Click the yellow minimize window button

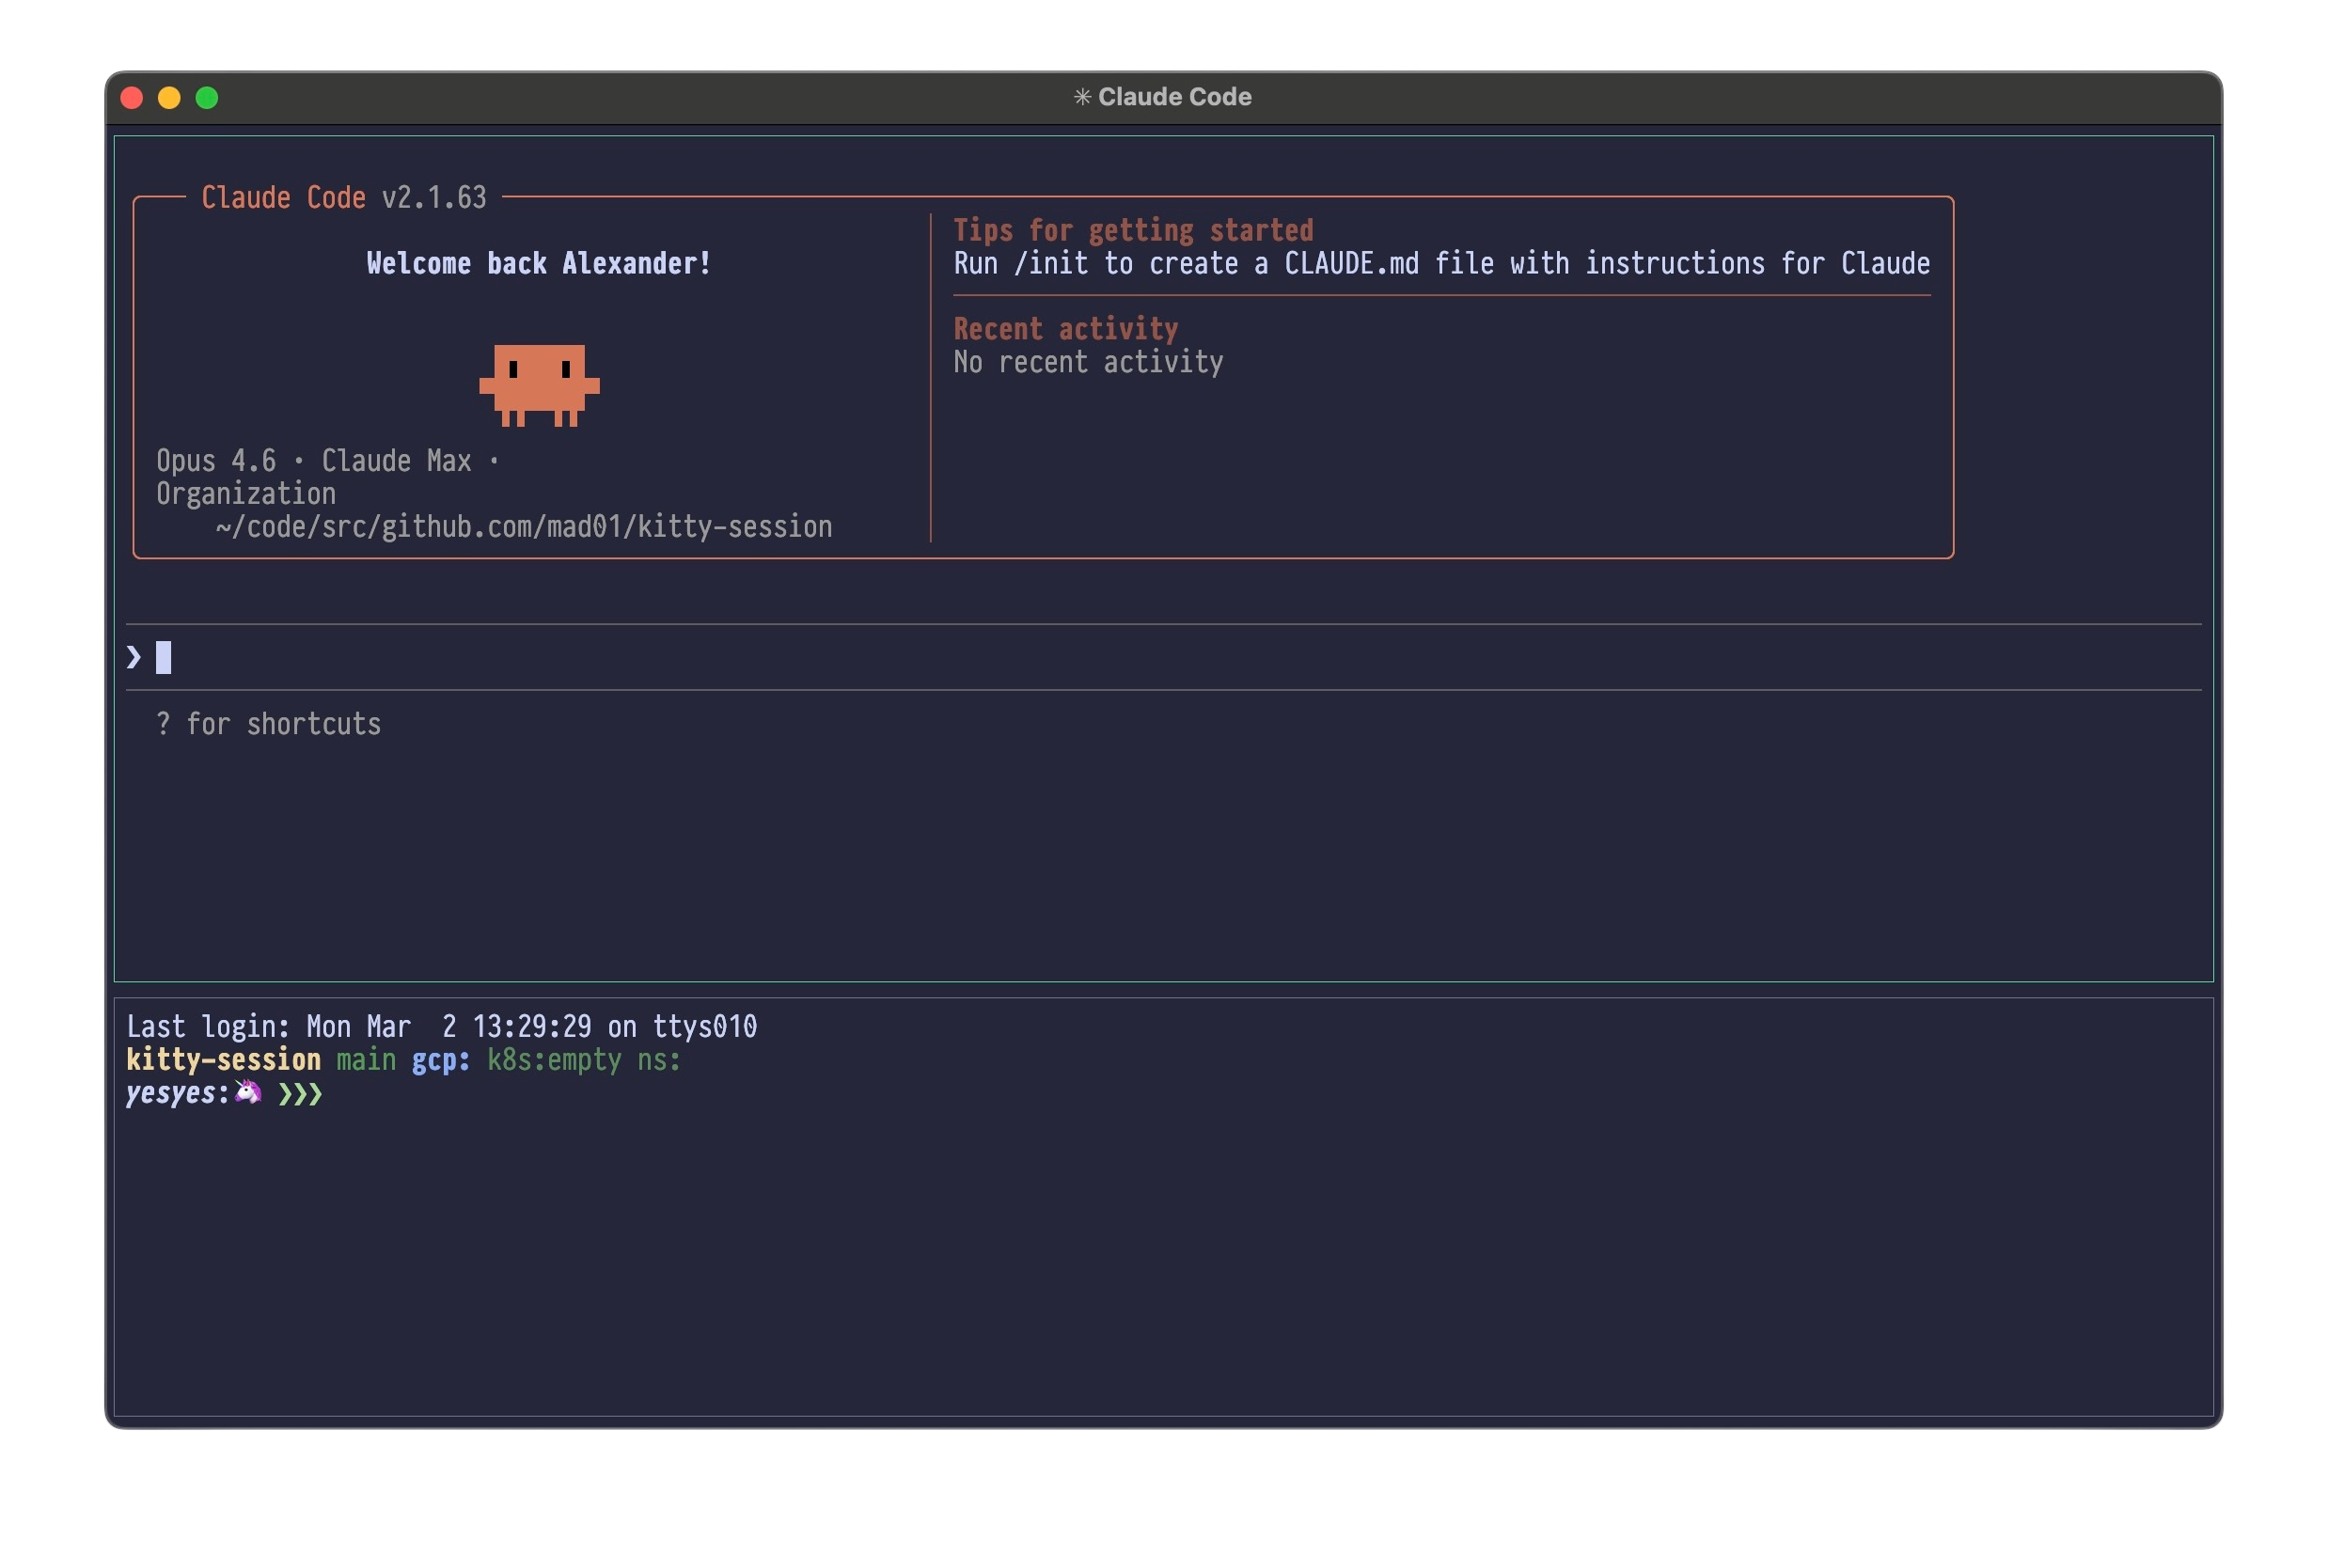[169, 97]
